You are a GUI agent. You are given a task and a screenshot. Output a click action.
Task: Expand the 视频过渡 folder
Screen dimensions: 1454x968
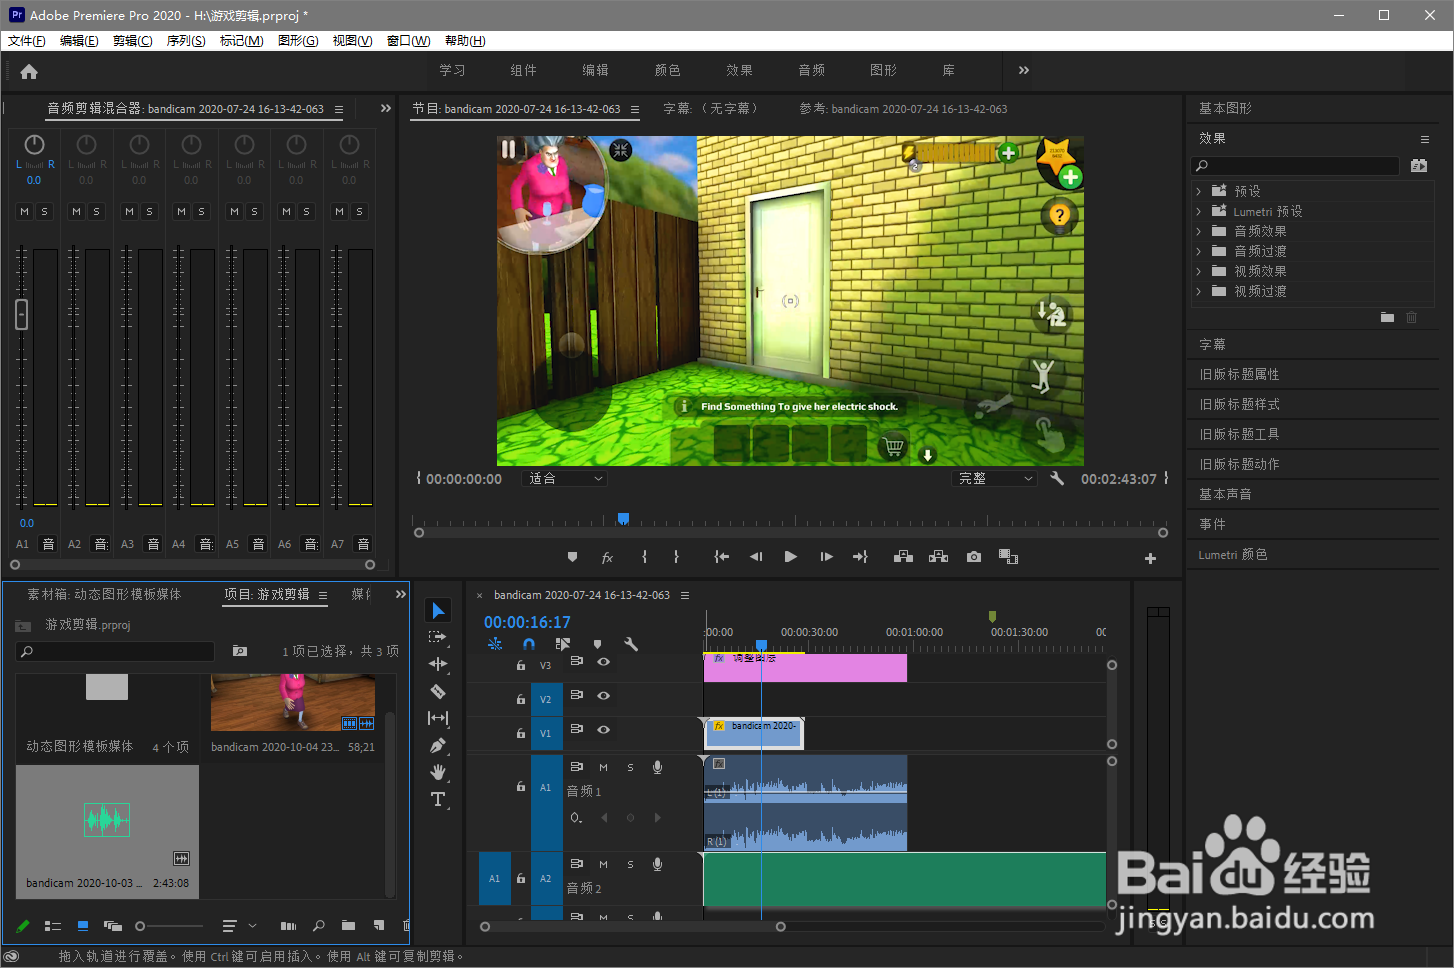click(1199, 291)
